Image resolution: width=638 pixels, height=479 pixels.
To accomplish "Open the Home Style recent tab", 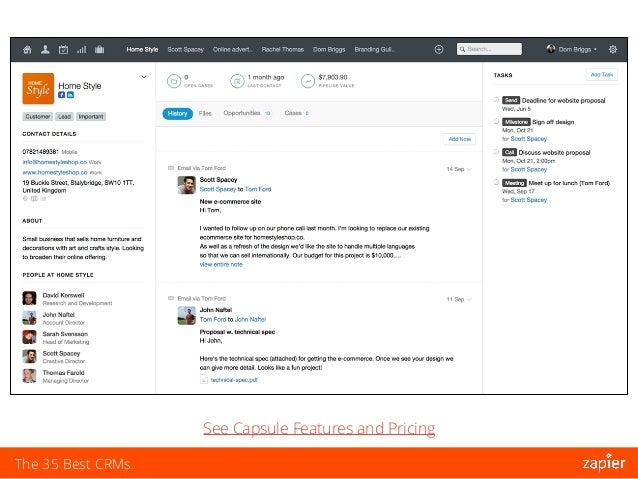I will (142, 49).
